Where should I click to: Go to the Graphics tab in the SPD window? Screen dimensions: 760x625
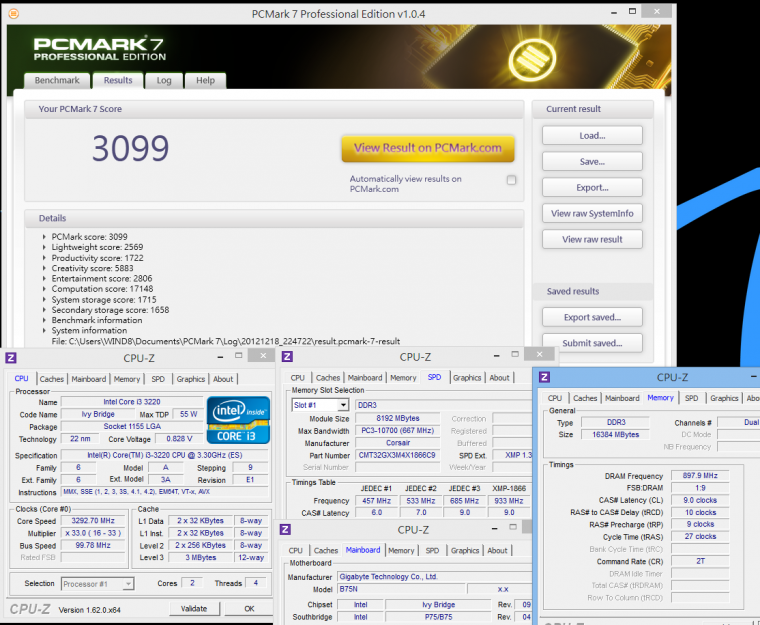tap(466, 378)
